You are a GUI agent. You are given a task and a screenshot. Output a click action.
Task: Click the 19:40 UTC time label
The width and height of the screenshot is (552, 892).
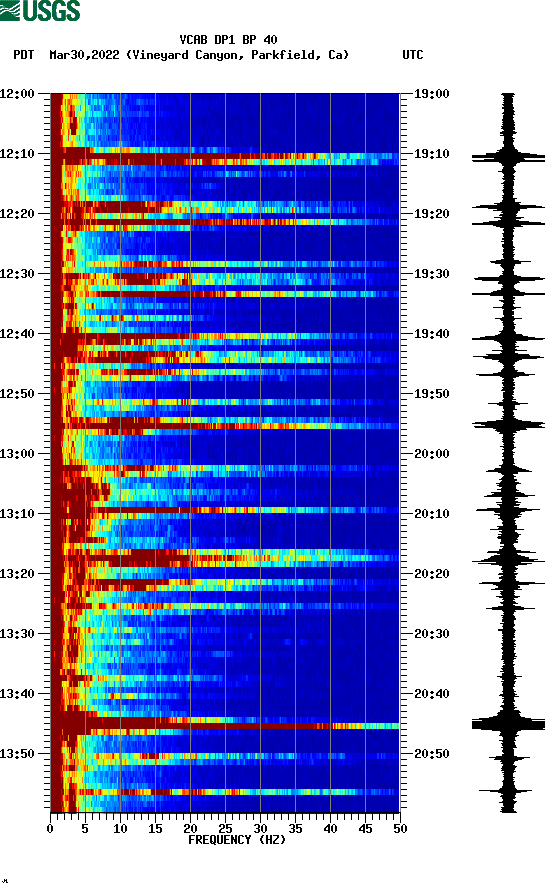[431, 334]
